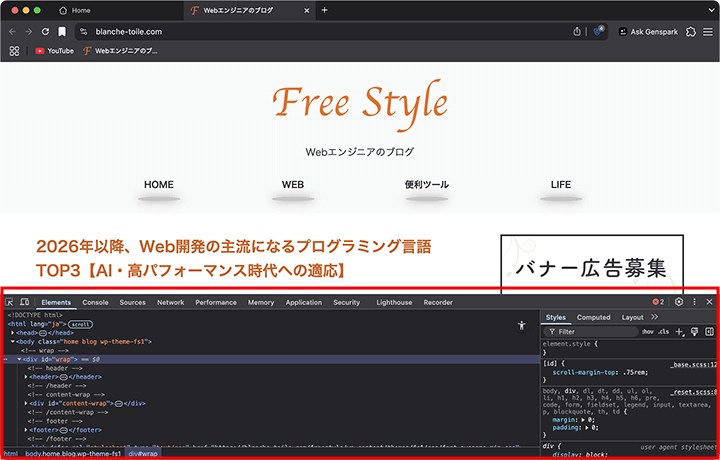Toggle the :hov element state panel

click(x=647, y=332)
